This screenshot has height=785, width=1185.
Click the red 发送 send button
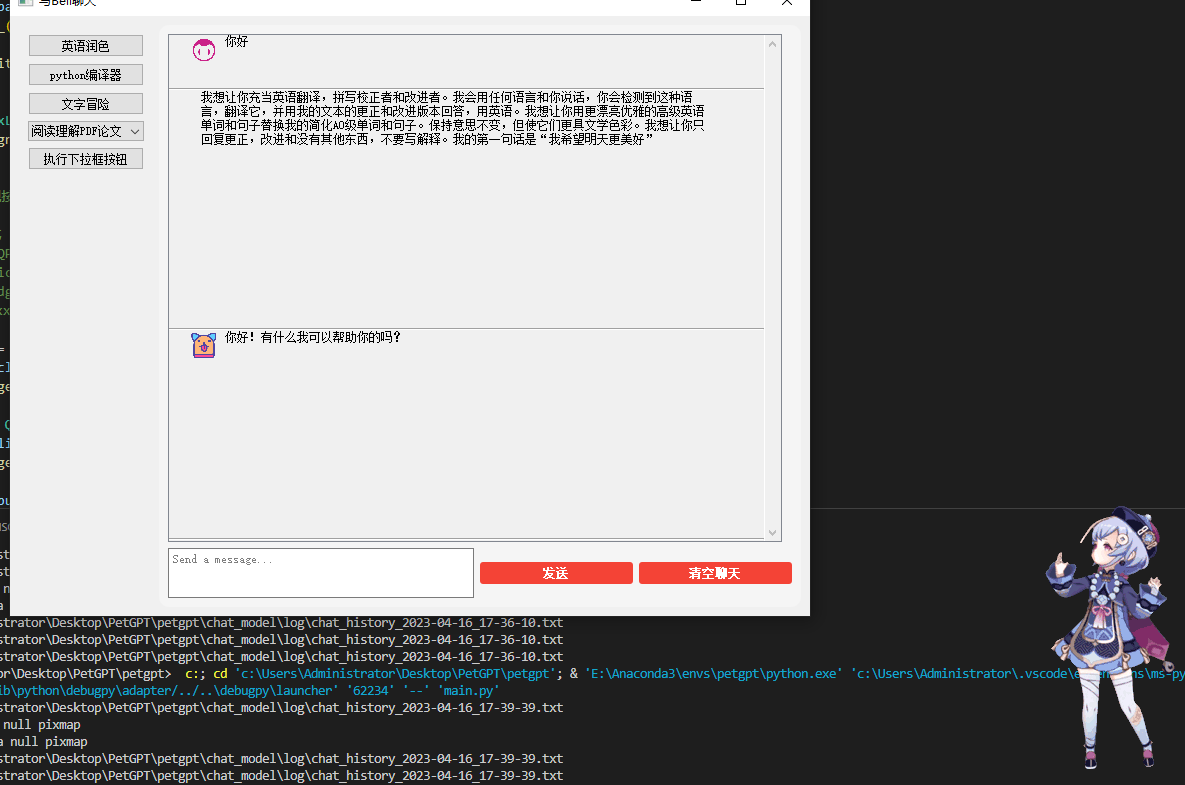(556, 573)
